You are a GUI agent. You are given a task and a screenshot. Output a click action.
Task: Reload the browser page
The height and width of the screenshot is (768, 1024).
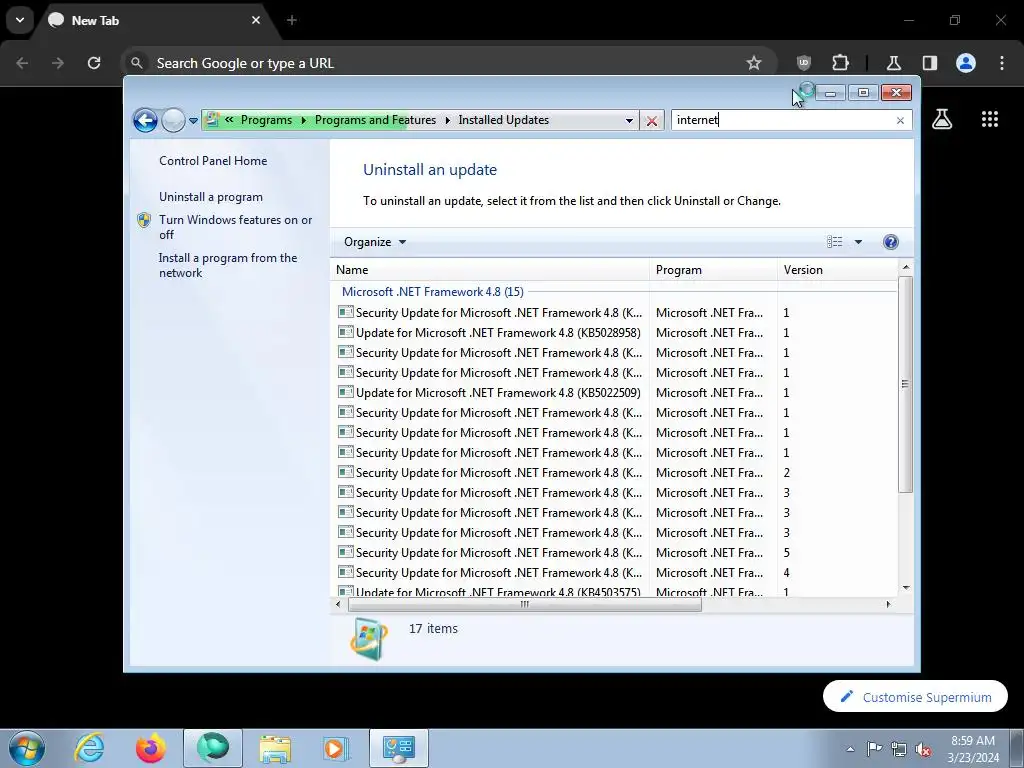94,63
